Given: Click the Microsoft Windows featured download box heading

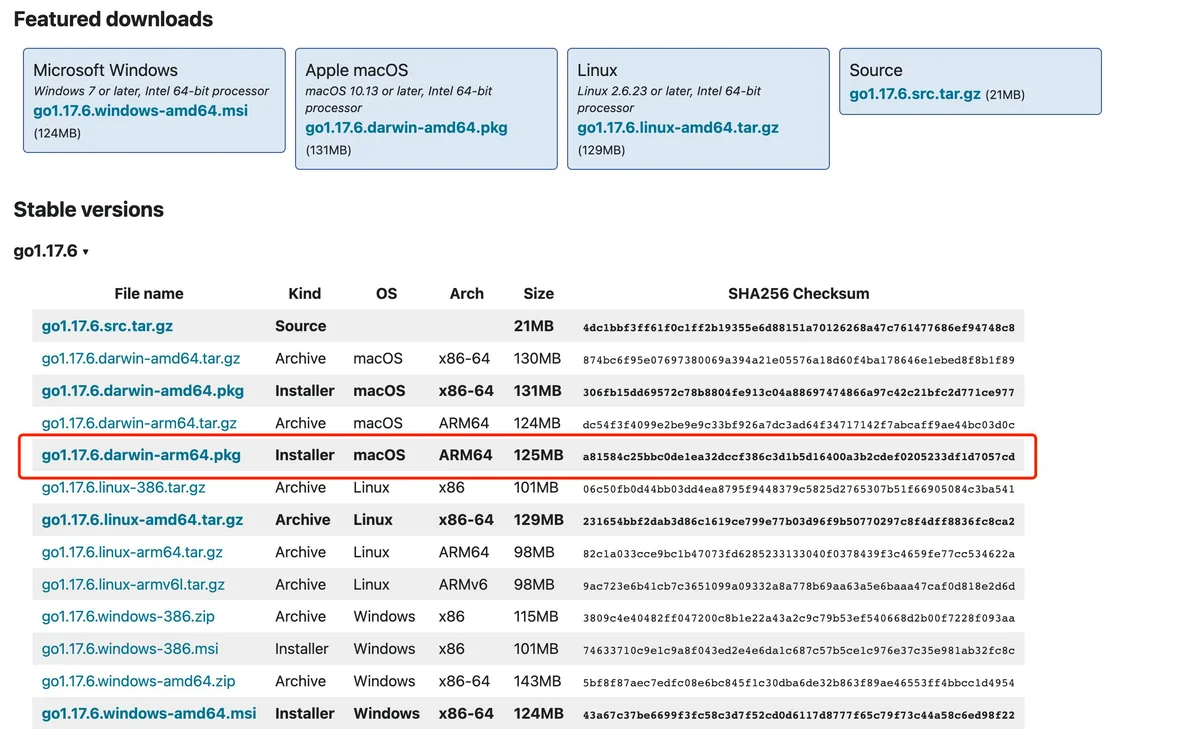Looking at the screenshot, I should 105,70.
